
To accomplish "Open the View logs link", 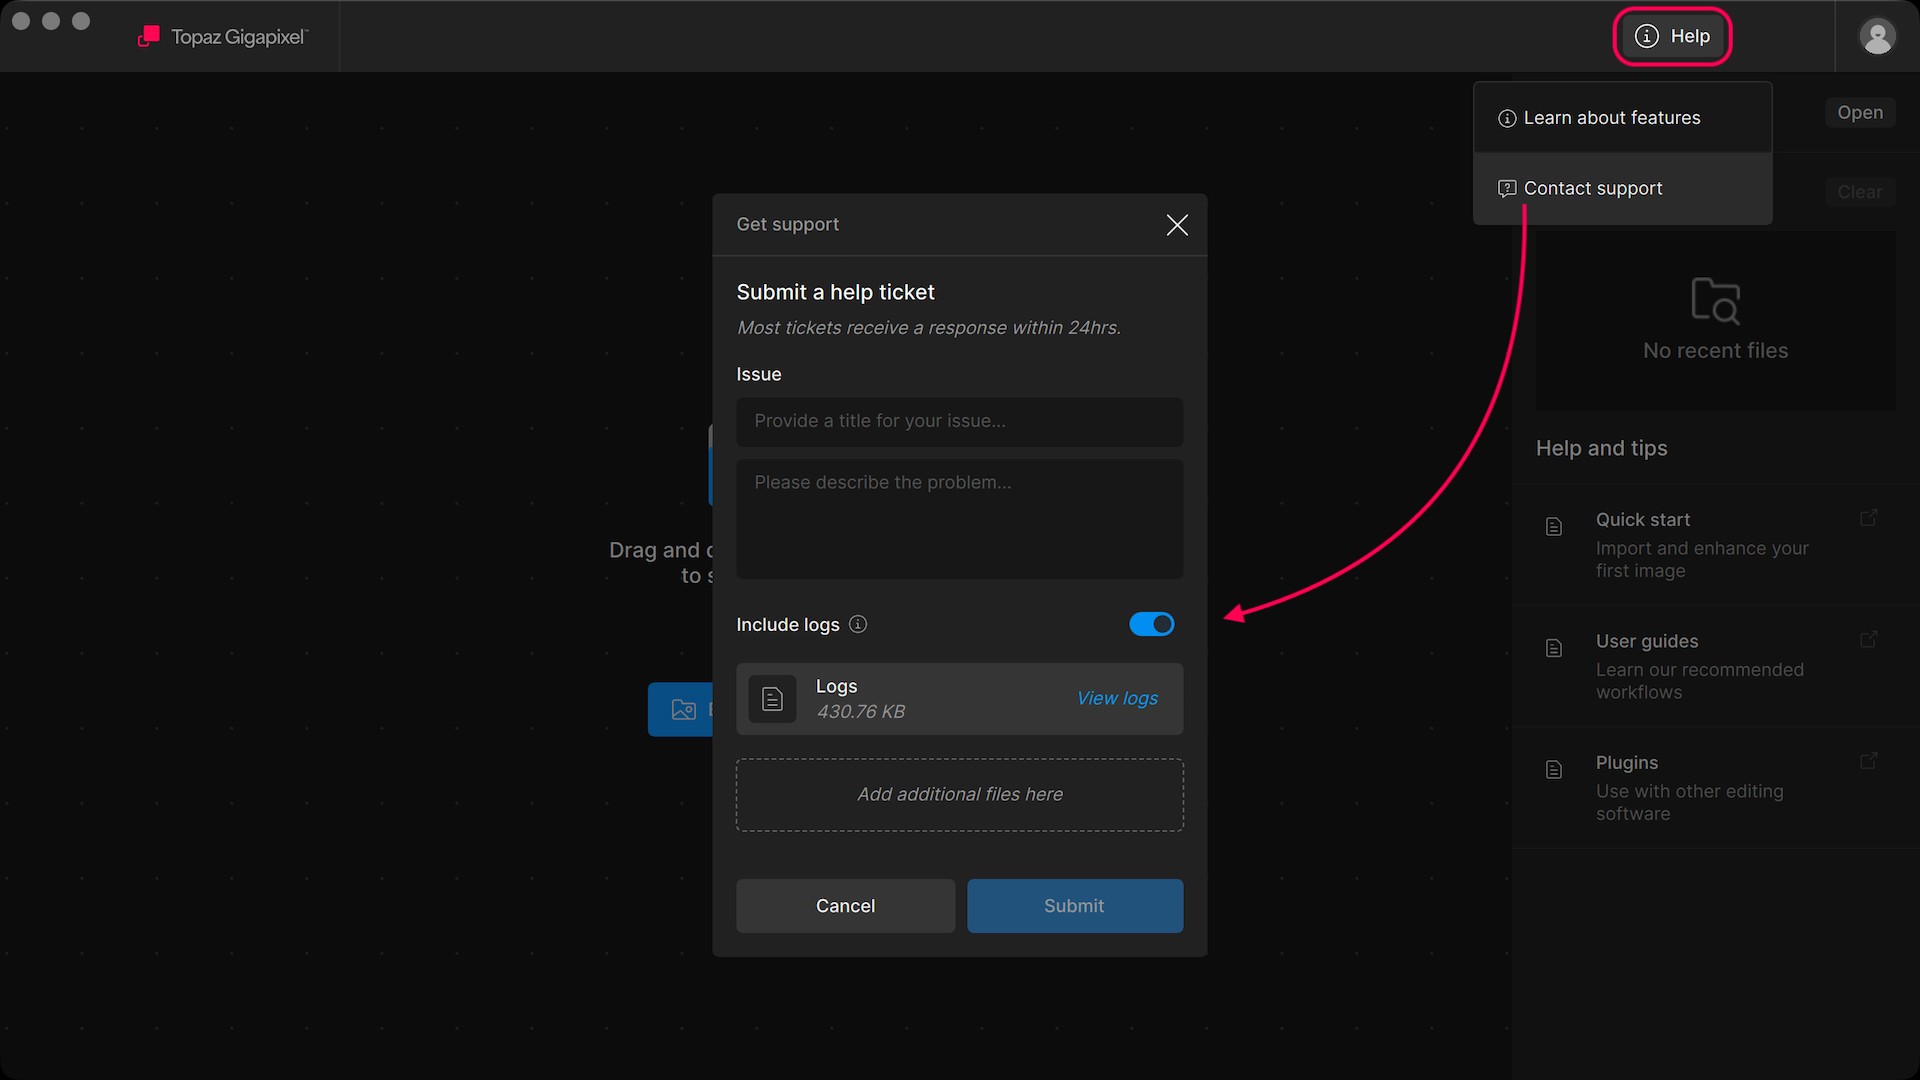I will pyautogui.click(x=1117, y=699).
